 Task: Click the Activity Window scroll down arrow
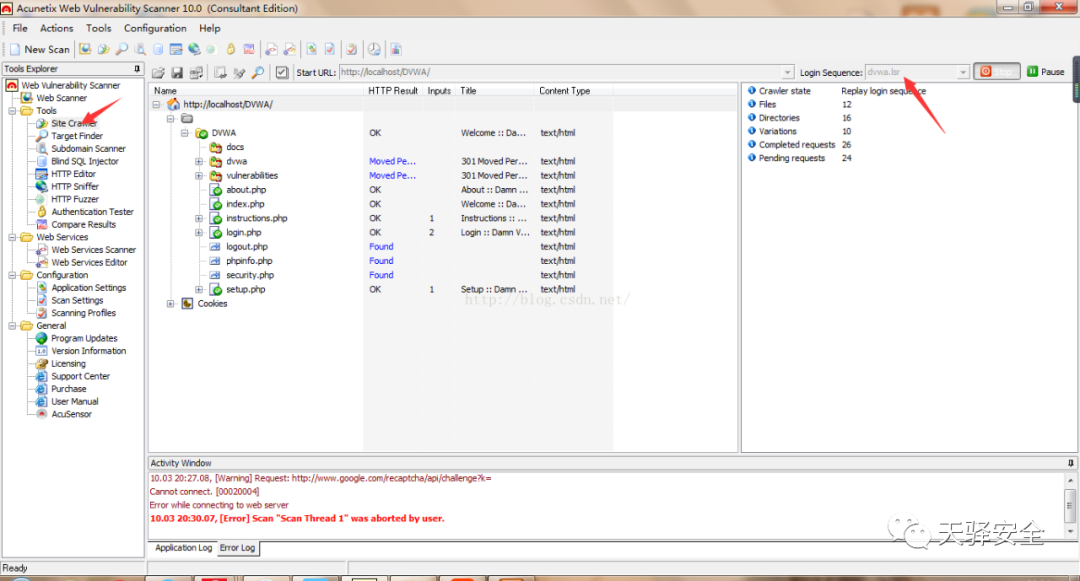[x=1070, y=531]
